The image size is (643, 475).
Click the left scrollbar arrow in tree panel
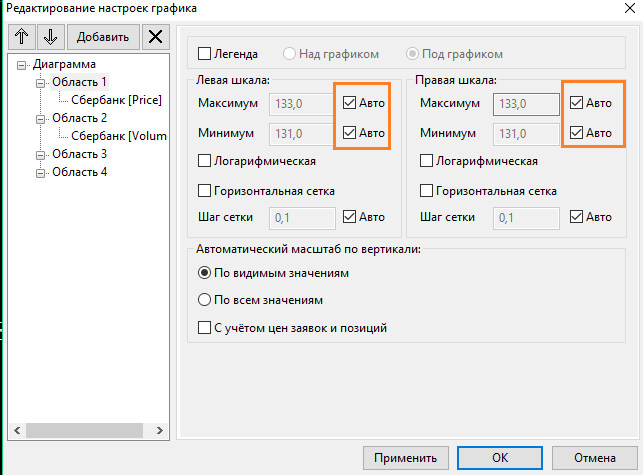coord(17,430)
